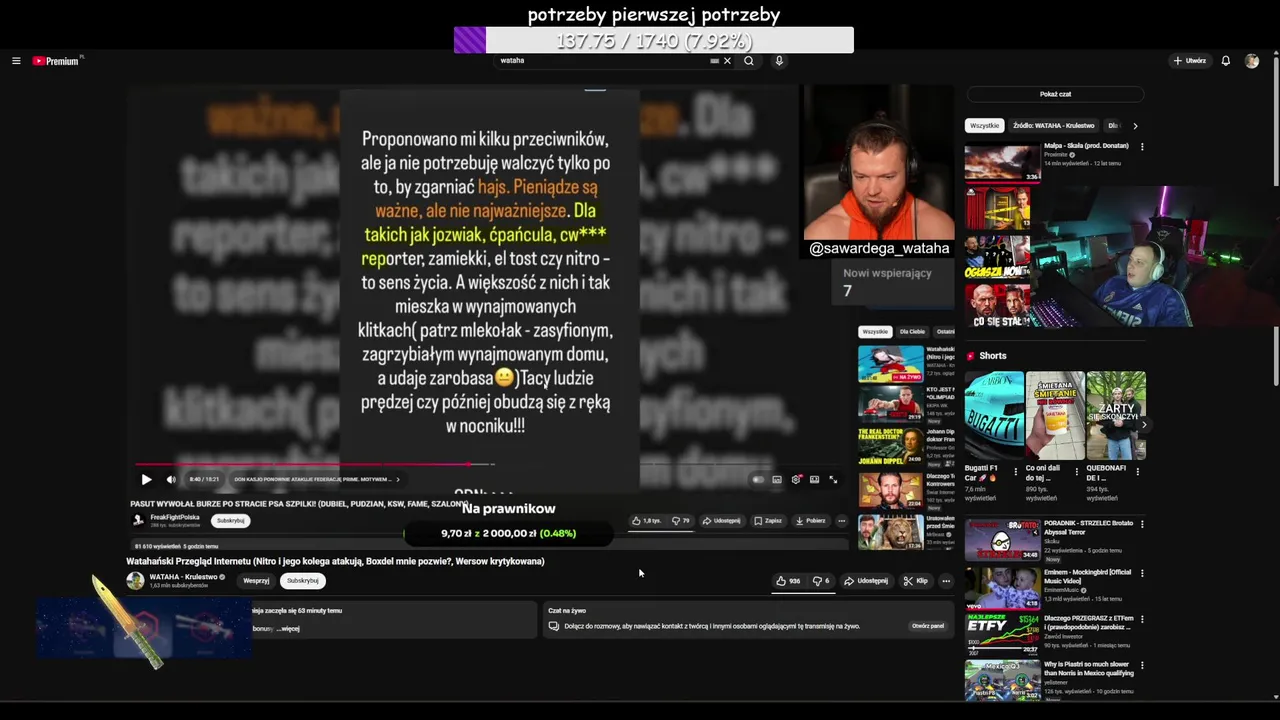Show more chips with right arrow
Image resolution: width=1280 pixels, height=720 pixels.
[x=1135, y=126]
